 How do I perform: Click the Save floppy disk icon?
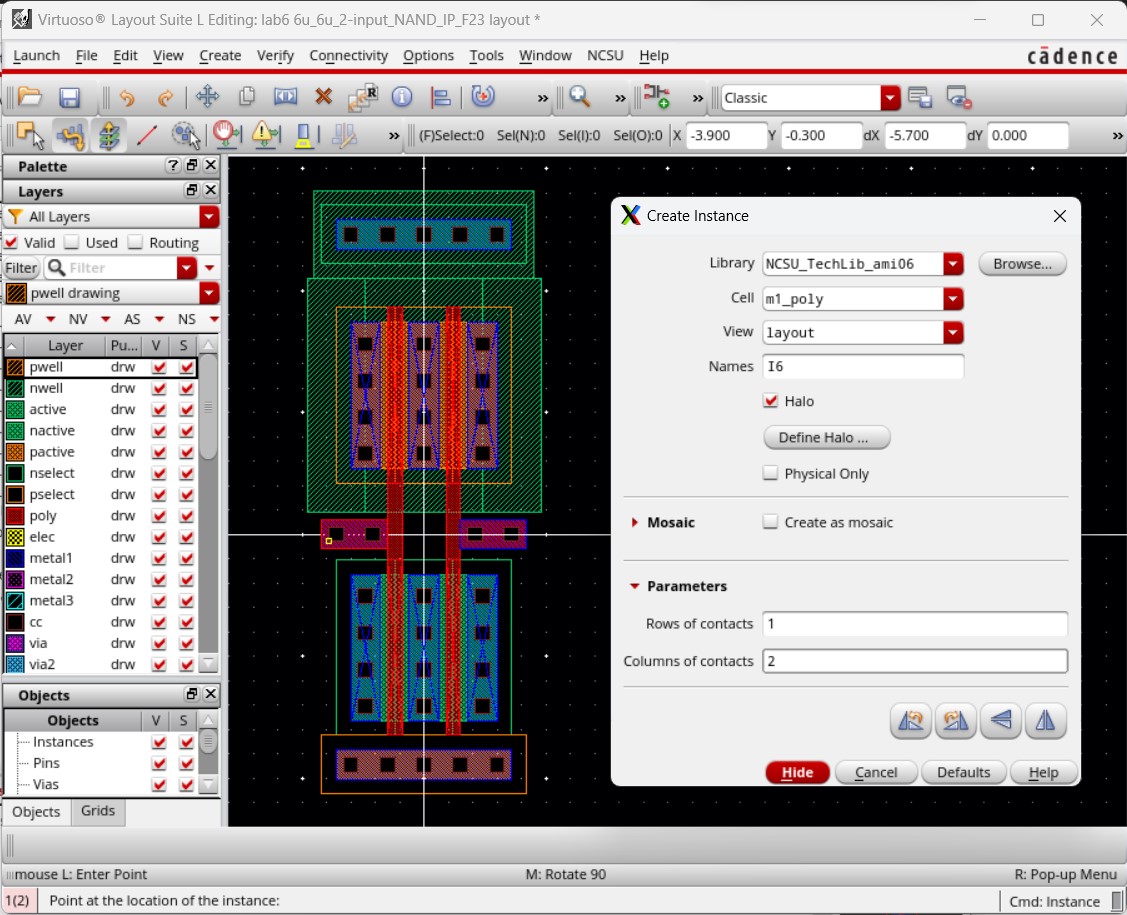coord(69,97)
